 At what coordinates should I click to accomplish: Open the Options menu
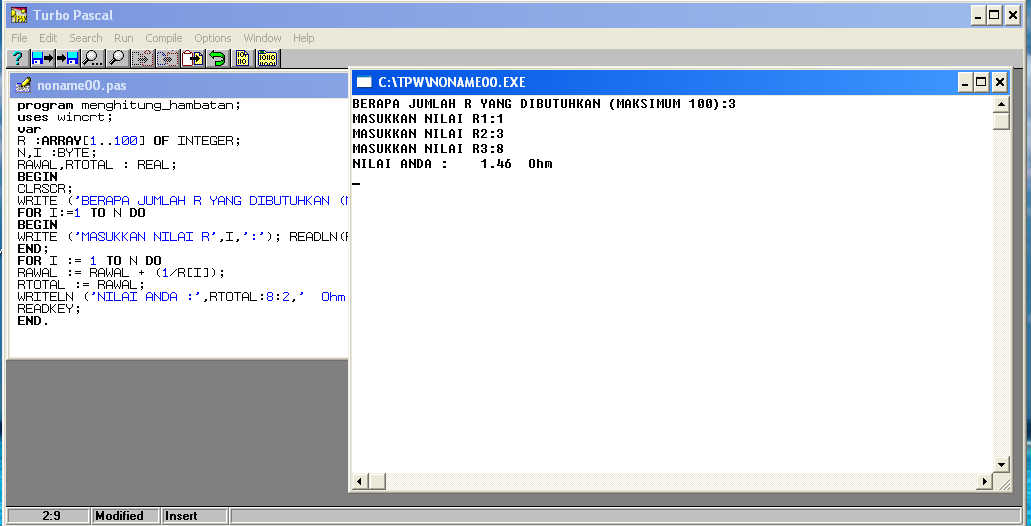[212, 38]
